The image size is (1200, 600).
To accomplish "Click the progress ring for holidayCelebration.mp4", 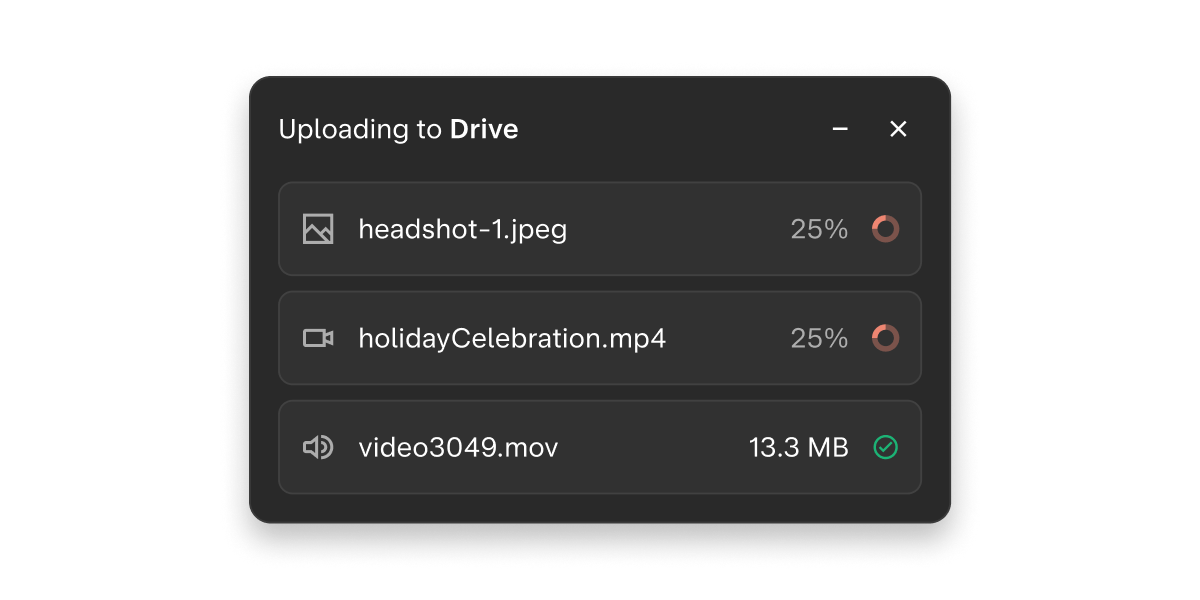I will pyautogui.click(x=886, y=338).
